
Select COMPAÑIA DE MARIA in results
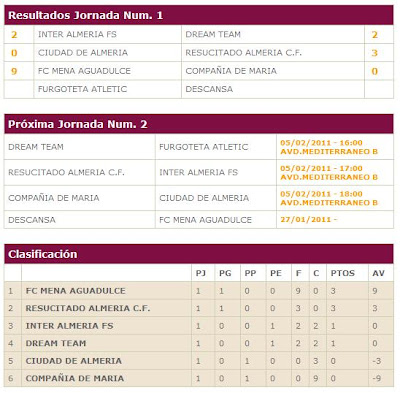pyautogui.click(x=231, y=71)
